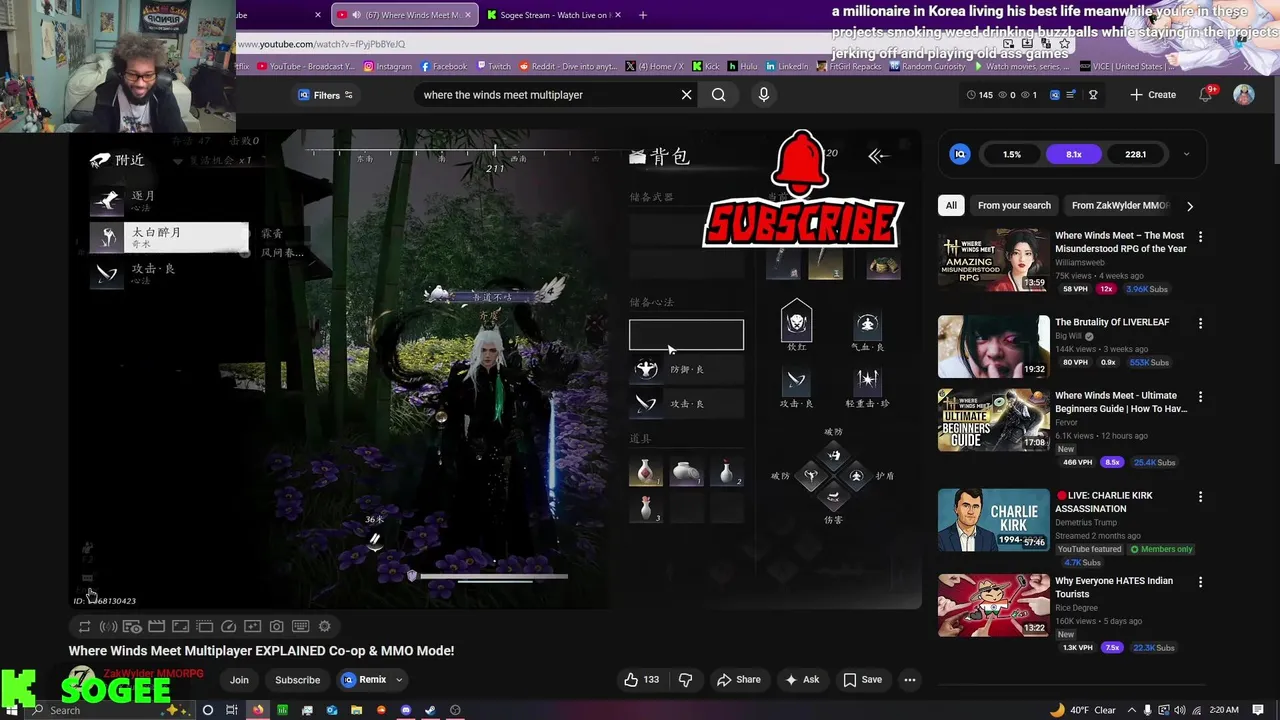Click the 228.1 stat pill
The height and width of the screenshot is (720, 1280).
click(x=1135, y=154)
